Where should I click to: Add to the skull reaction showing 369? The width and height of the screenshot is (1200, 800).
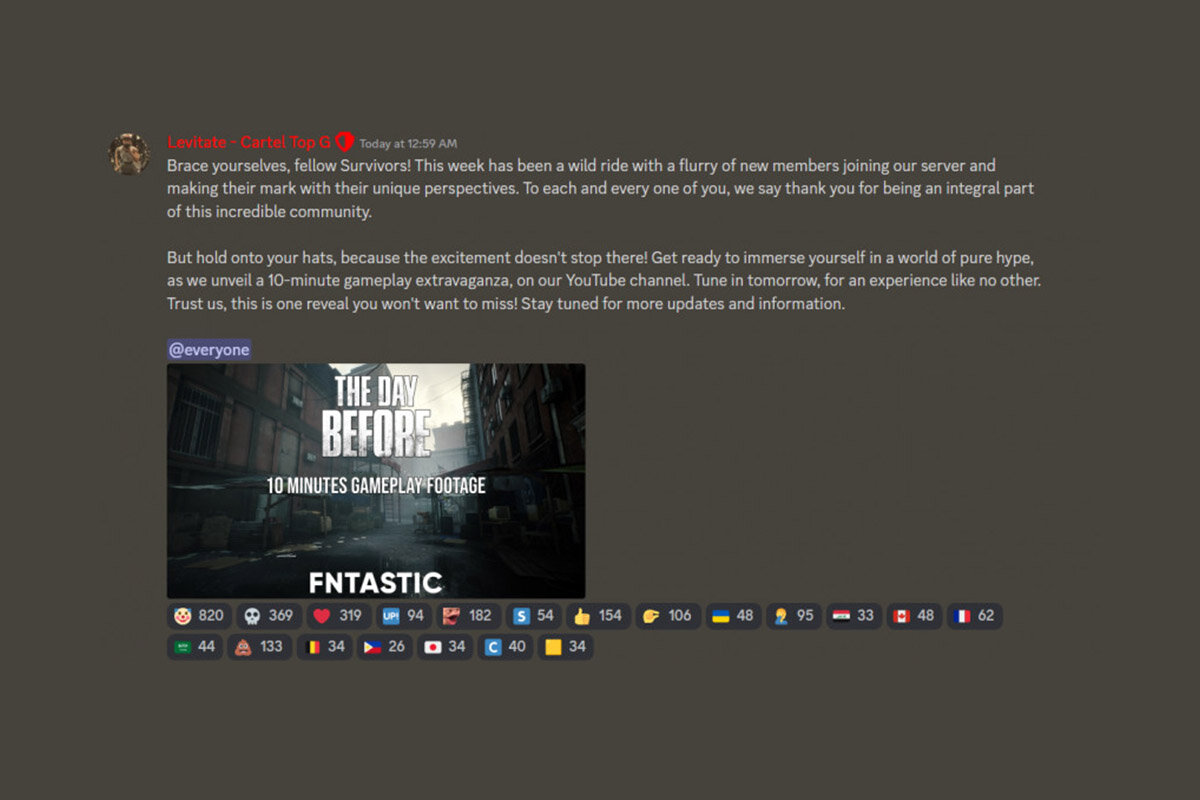pyautogui.click(x=269, y=616)
